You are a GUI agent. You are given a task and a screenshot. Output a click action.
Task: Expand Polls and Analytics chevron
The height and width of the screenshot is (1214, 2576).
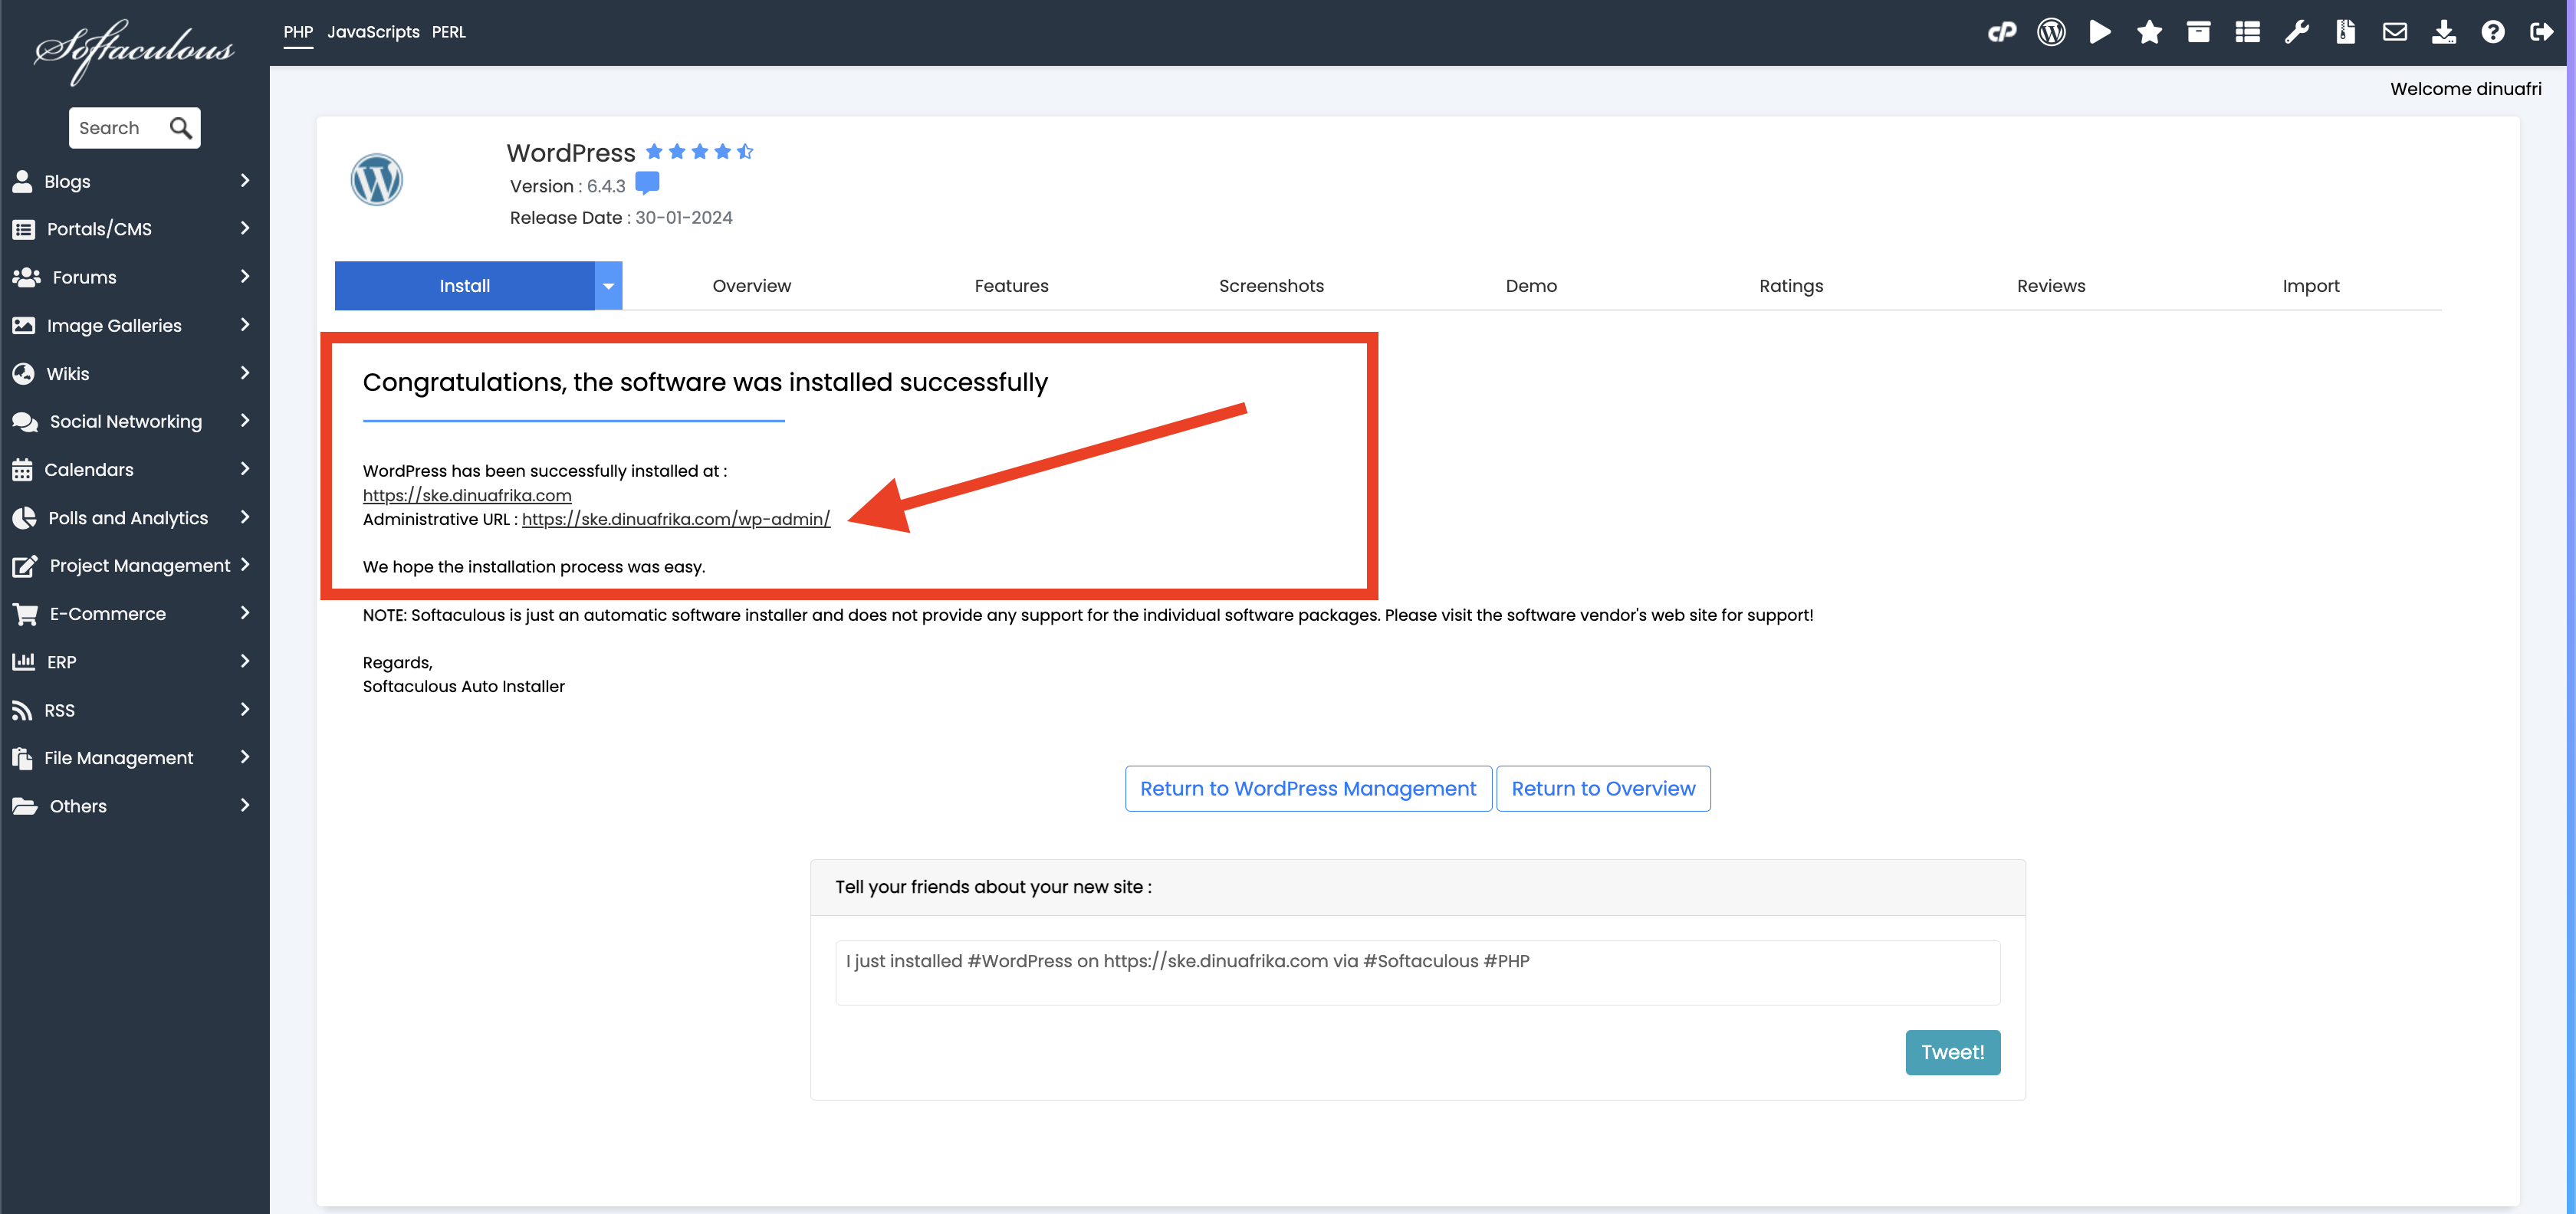click(245, 517)
